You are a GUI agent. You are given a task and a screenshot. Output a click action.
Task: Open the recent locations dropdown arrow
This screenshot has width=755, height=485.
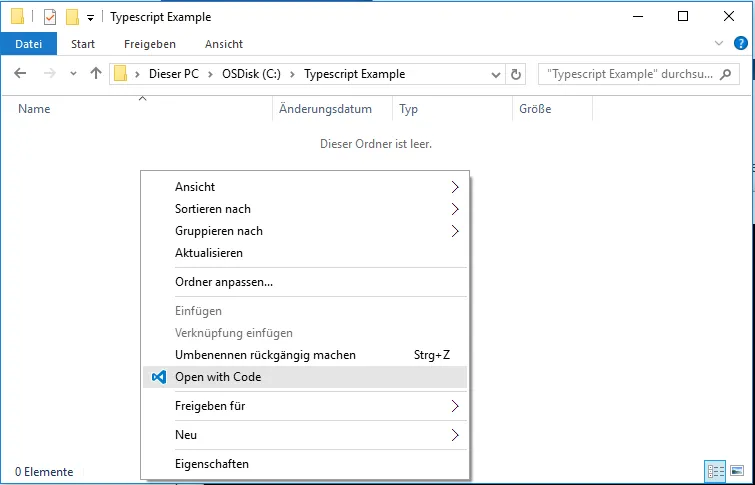[x=73, y=74]
